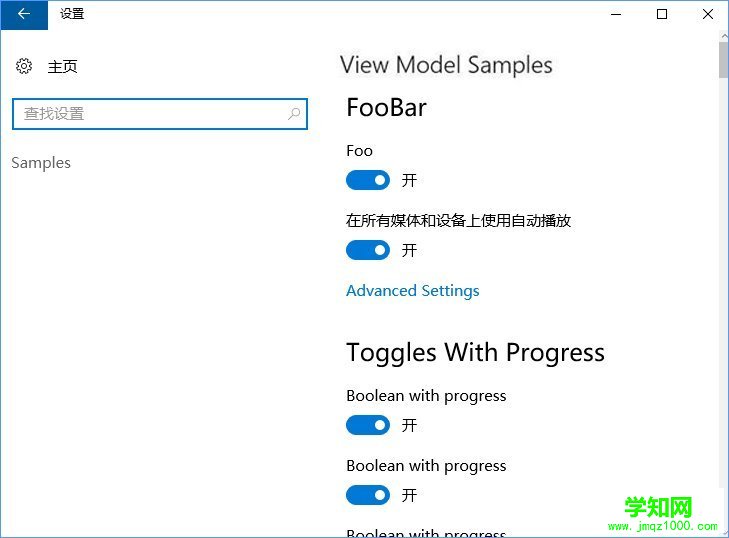
Task: Turn off the Foo toggle
Action: (x=367, y=180)
